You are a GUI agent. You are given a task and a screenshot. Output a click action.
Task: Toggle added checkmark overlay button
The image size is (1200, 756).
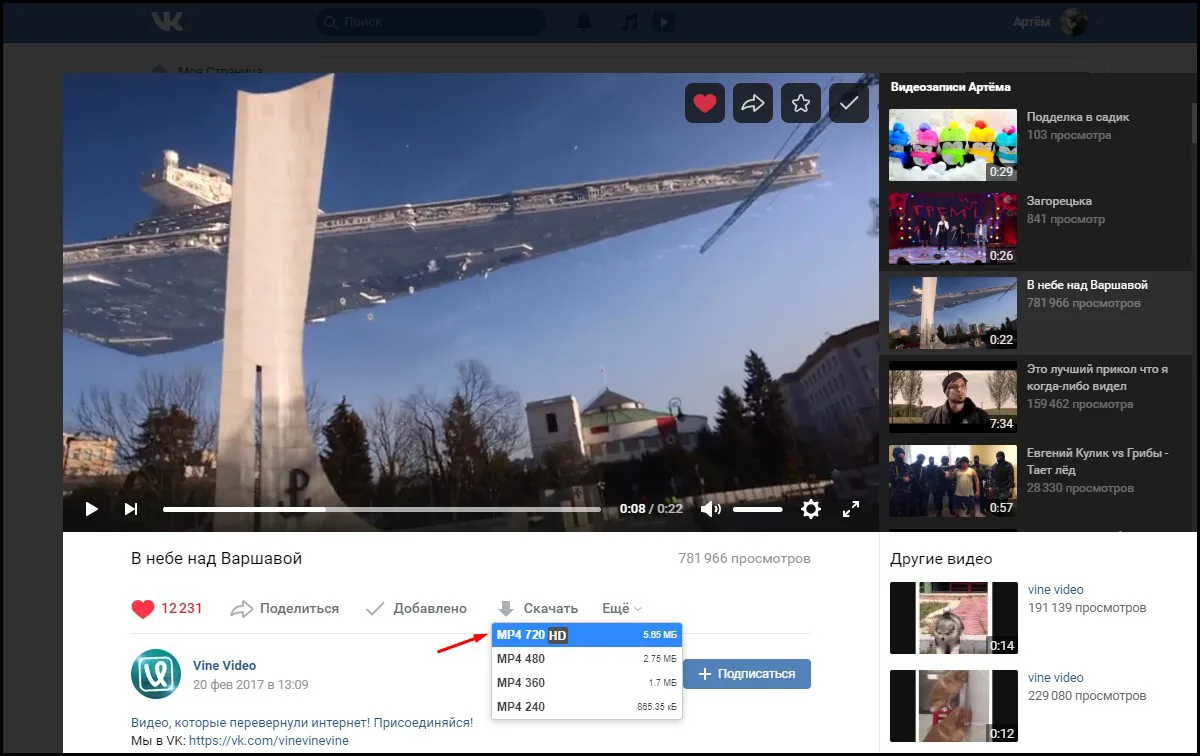click(849, 103)
